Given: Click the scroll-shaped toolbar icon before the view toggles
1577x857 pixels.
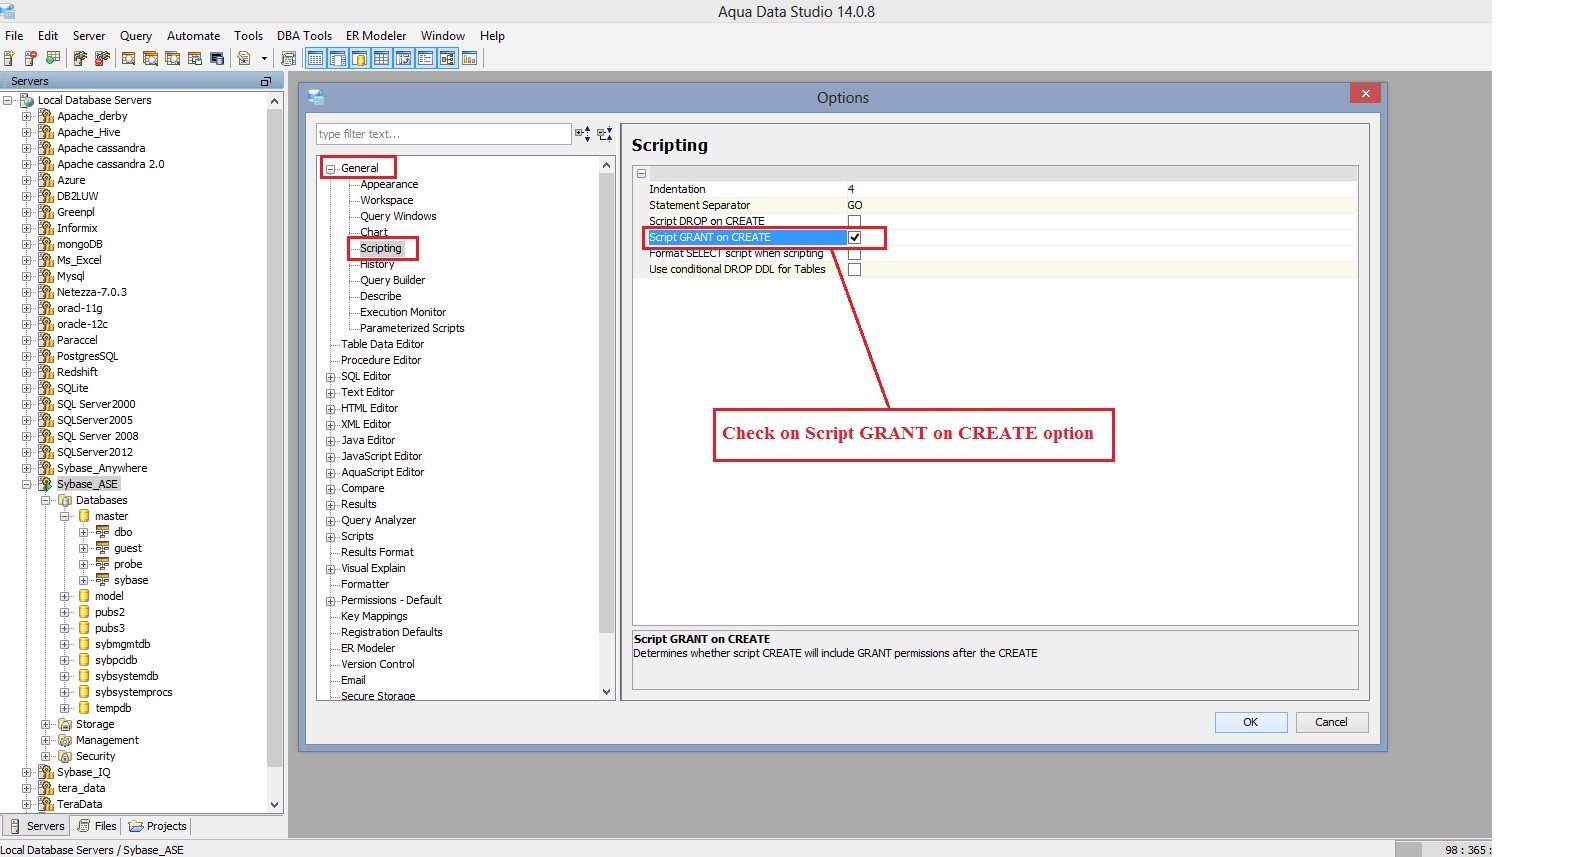Looking at the screenshot, I should pyautogui.click(x=289, y=58).
